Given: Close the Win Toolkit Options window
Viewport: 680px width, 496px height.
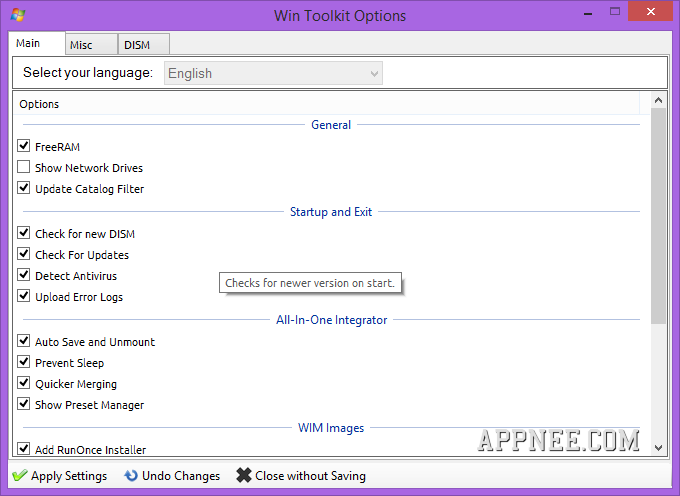Looking at the screenshot, I should 651,12.
